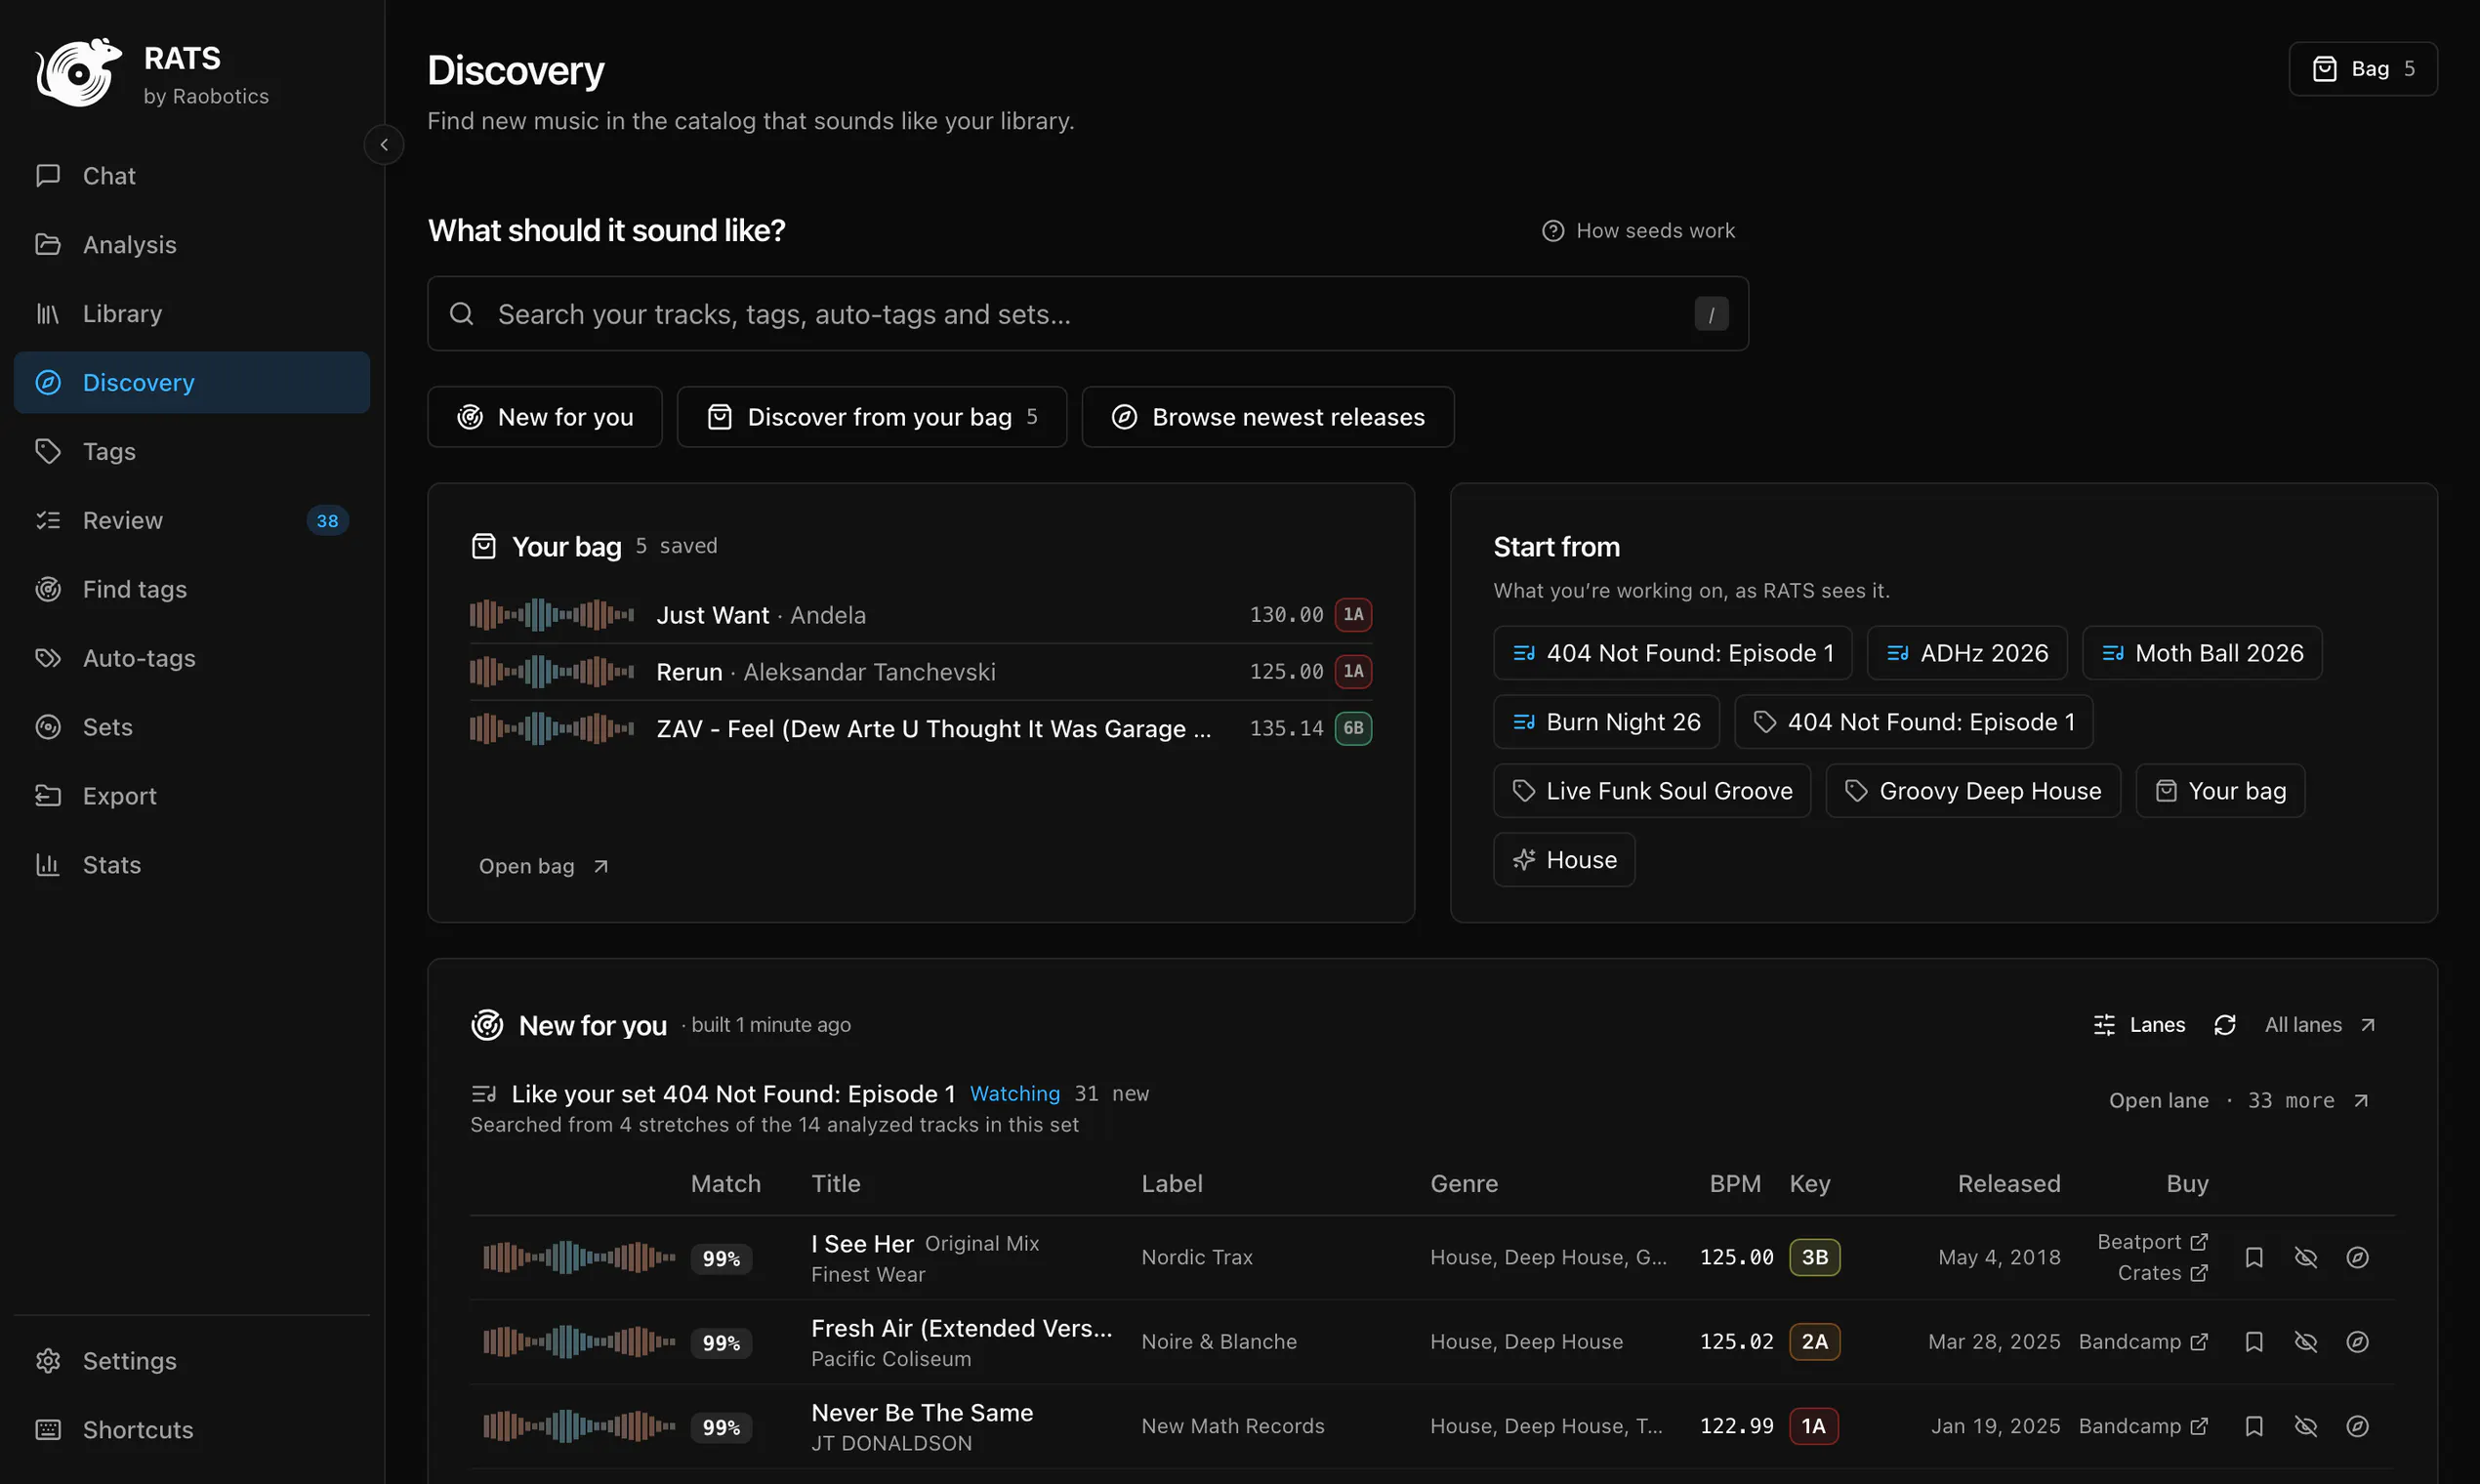
Task: Go to Sets page
Action: click(192, 728)
